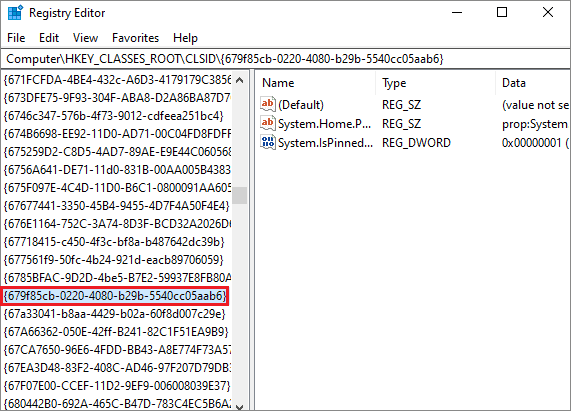Select the System.Home.P... string value icon
The image size is (571, 411).
[x=268, y=123]
